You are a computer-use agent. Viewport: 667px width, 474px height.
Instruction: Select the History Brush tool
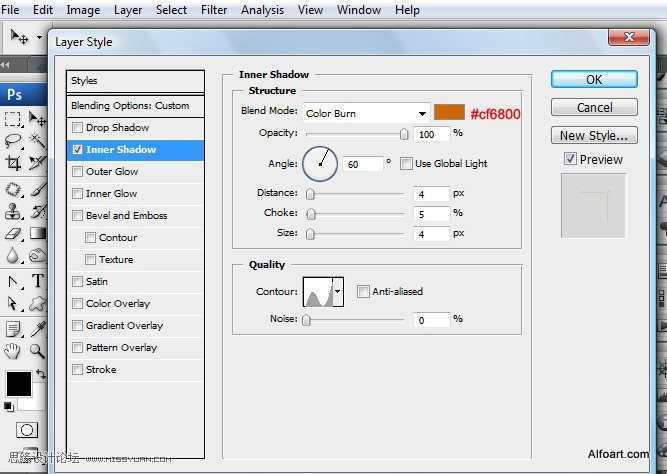(x=37, y=211)
